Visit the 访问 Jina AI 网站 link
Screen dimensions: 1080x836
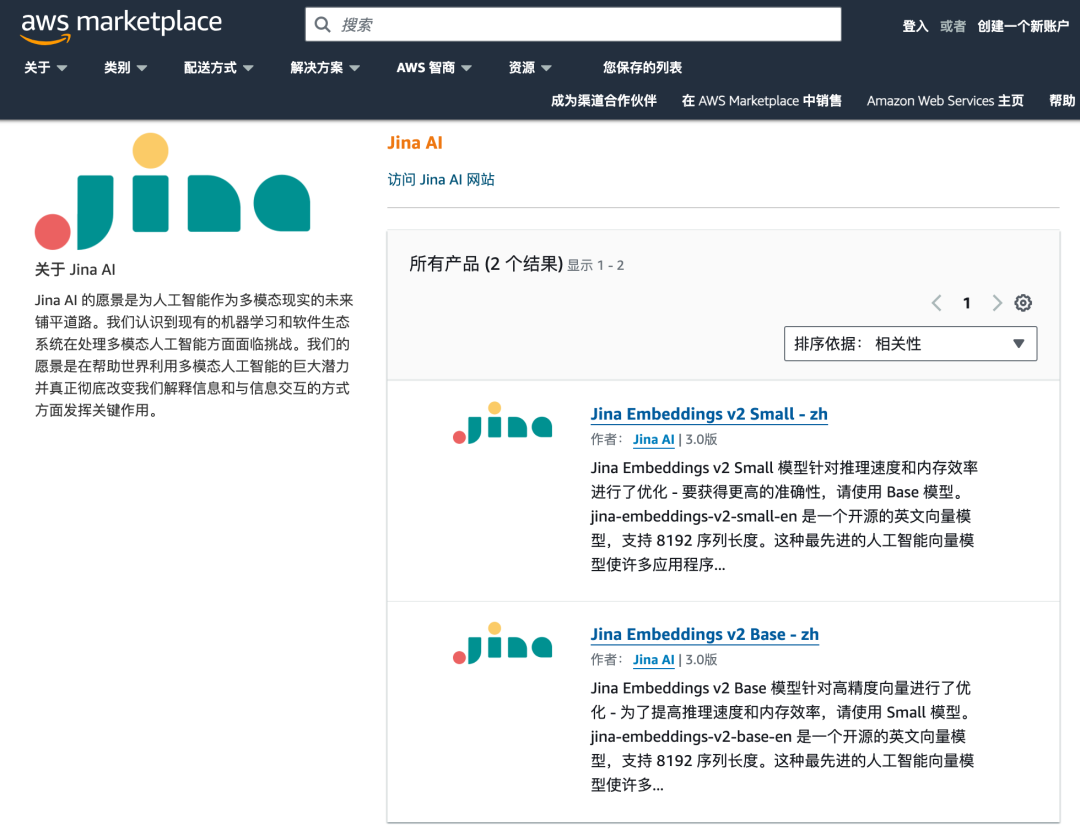[x=441, y=179]
